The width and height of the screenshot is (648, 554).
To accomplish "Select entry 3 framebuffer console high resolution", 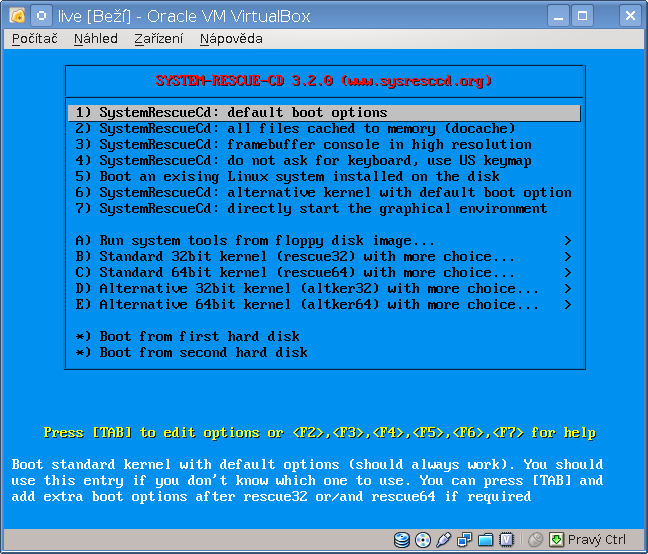I will (x=324, y=145).
